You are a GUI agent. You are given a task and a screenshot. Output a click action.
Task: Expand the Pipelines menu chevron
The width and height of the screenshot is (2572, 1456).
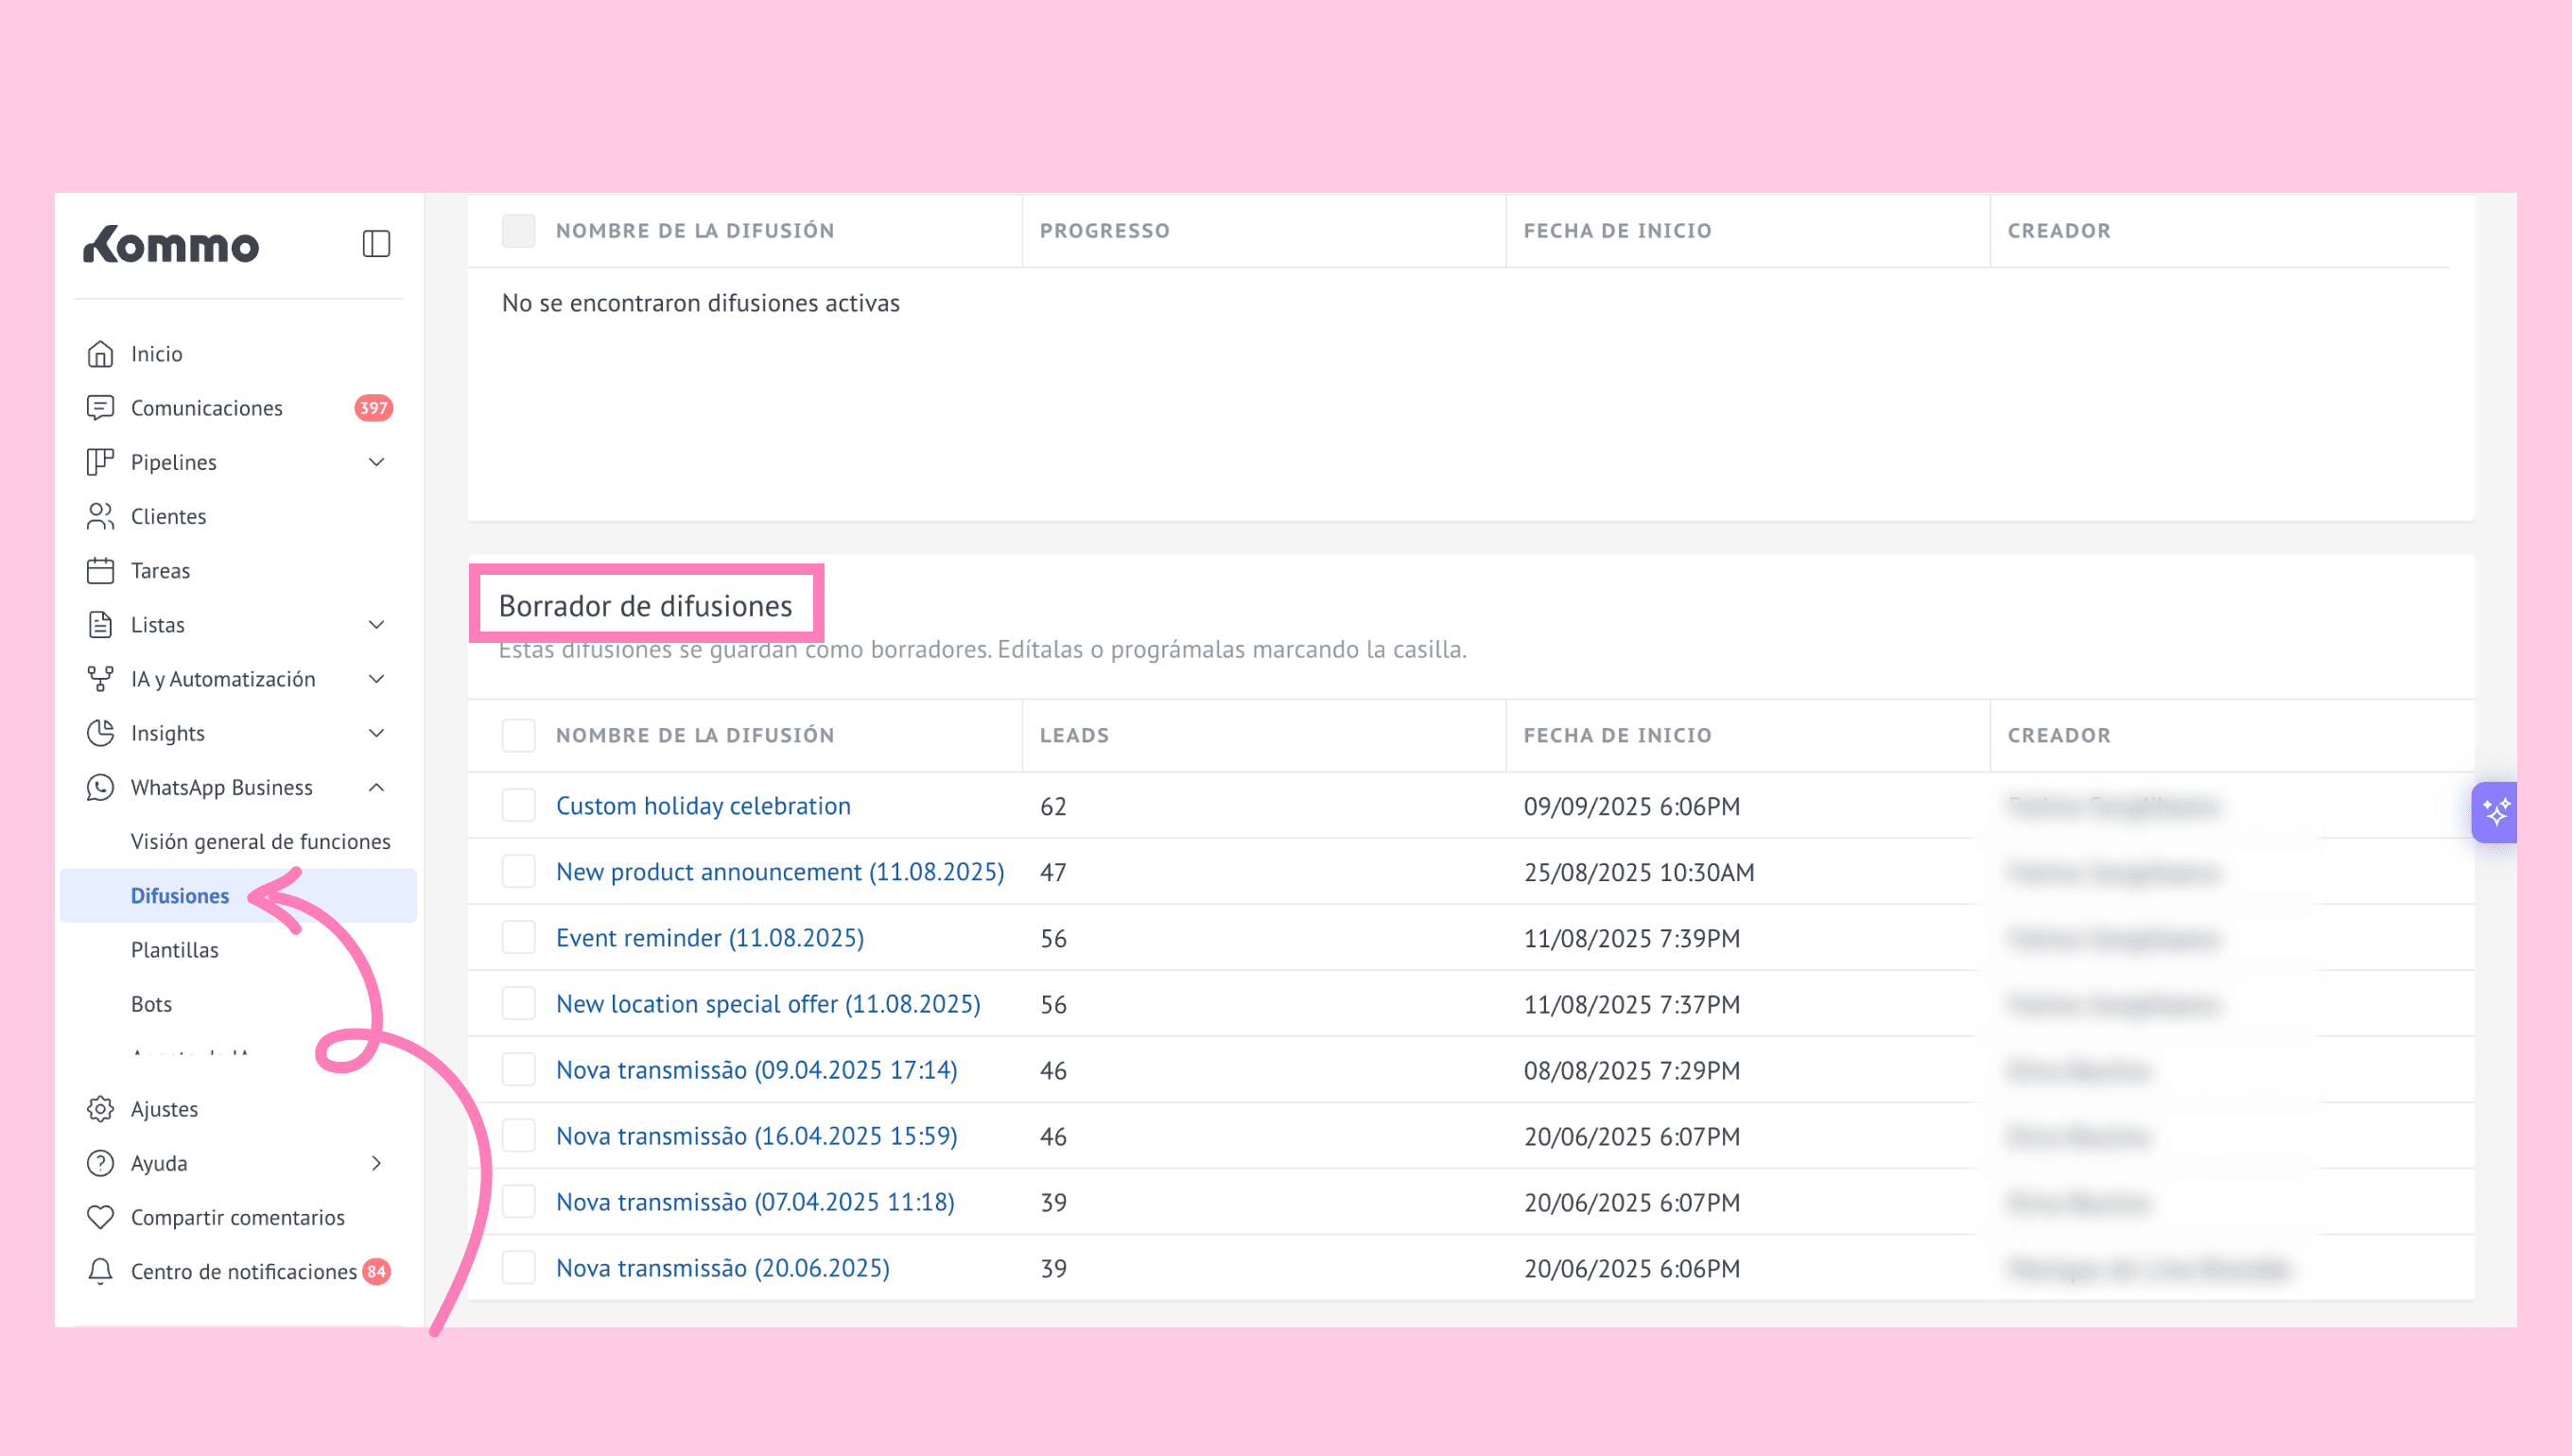click(376, 462)
